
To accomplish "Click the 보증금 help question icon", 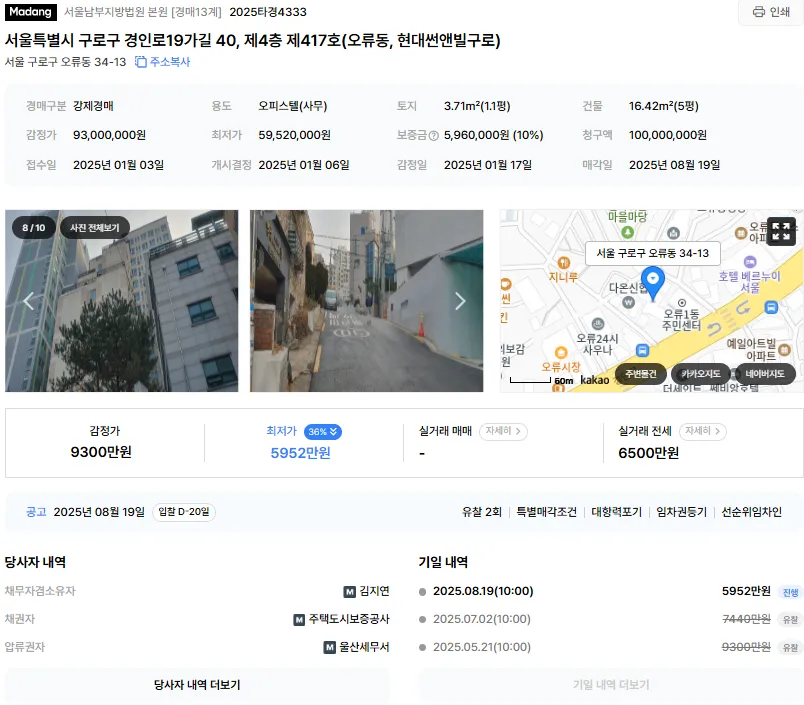I will click(x=433, y=136).
